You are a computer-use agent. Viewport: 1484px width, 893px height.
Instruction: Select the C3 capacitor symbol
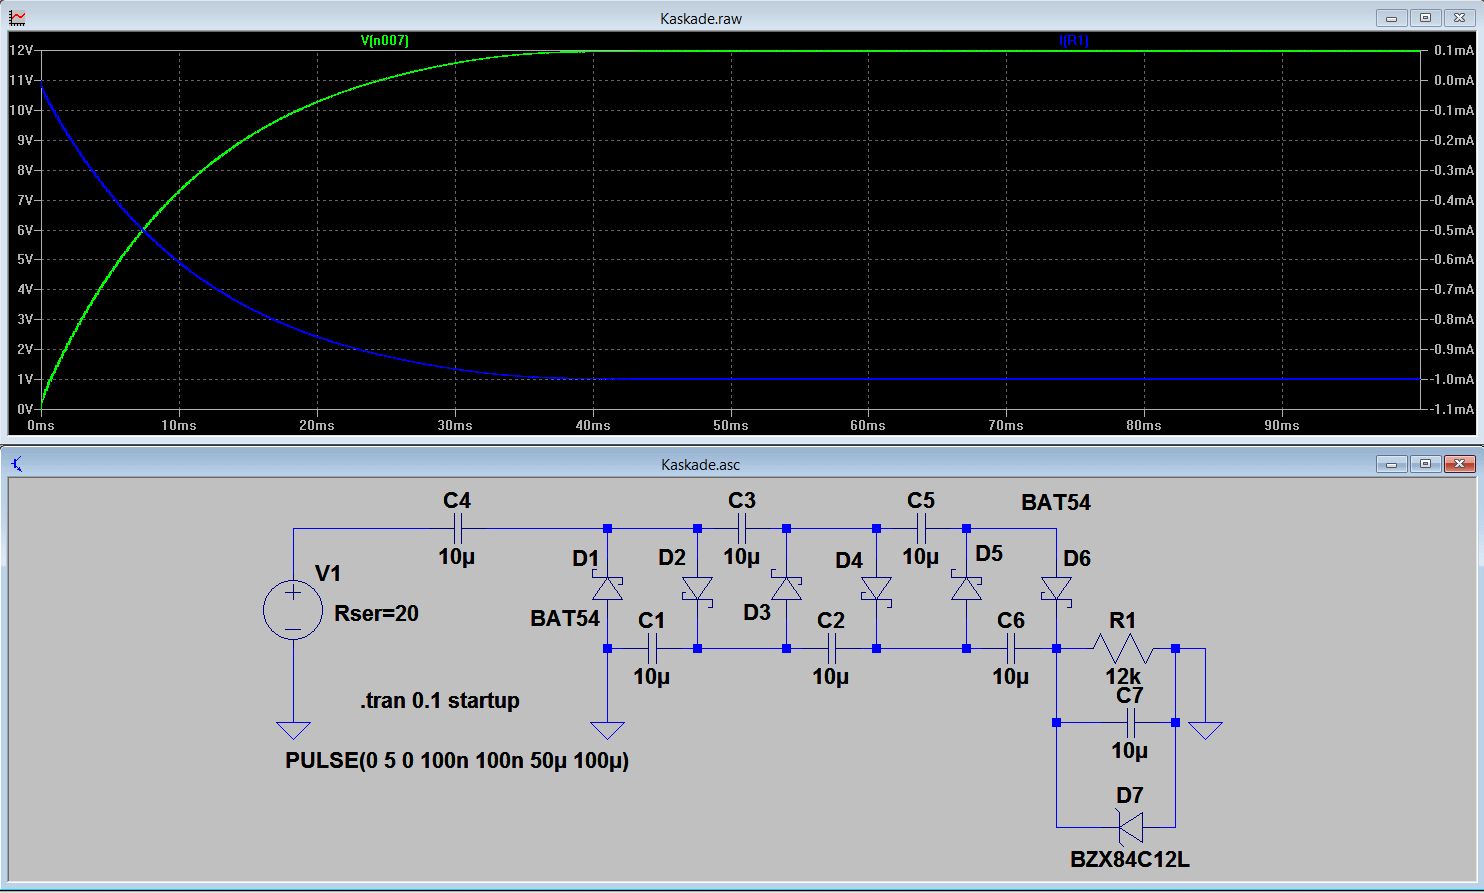point(742,528)
